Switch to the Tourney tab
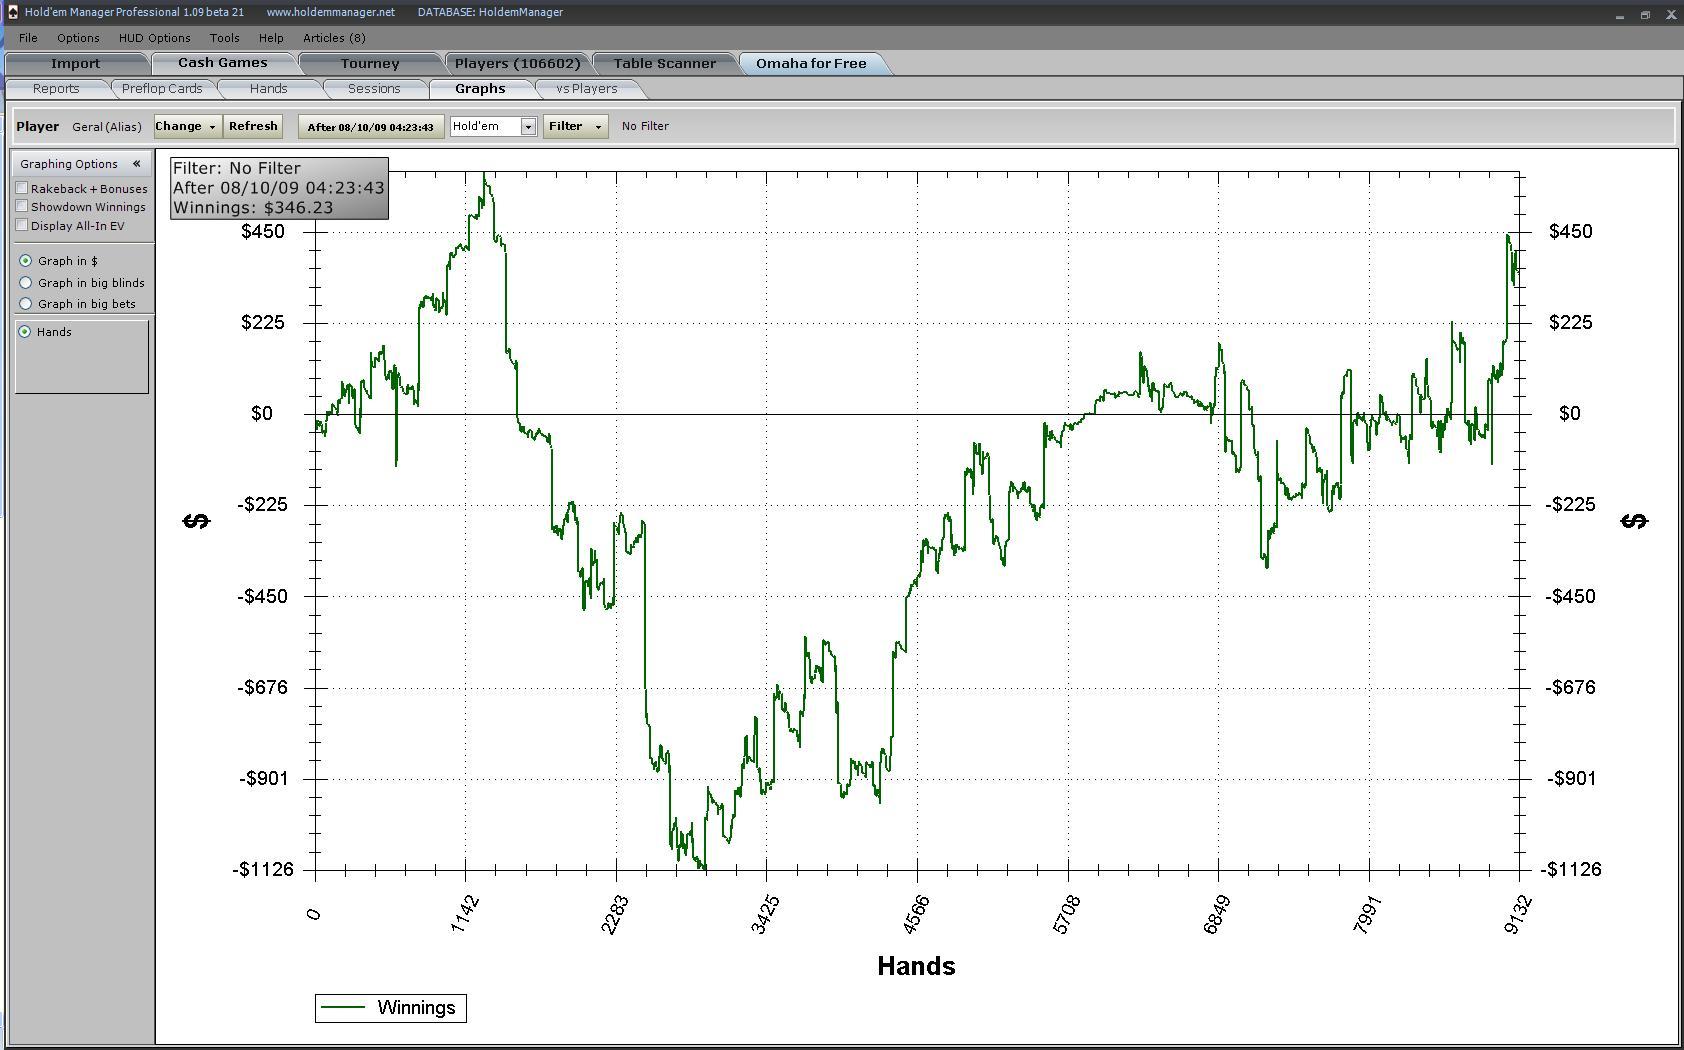This screenshot has height=1050, width=1684. click(370, 63)
